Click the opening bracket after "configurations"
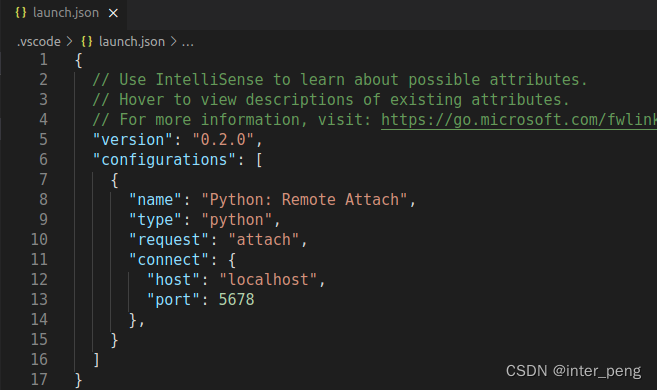This screenshot has height=390, width=657. pos(259,160)
